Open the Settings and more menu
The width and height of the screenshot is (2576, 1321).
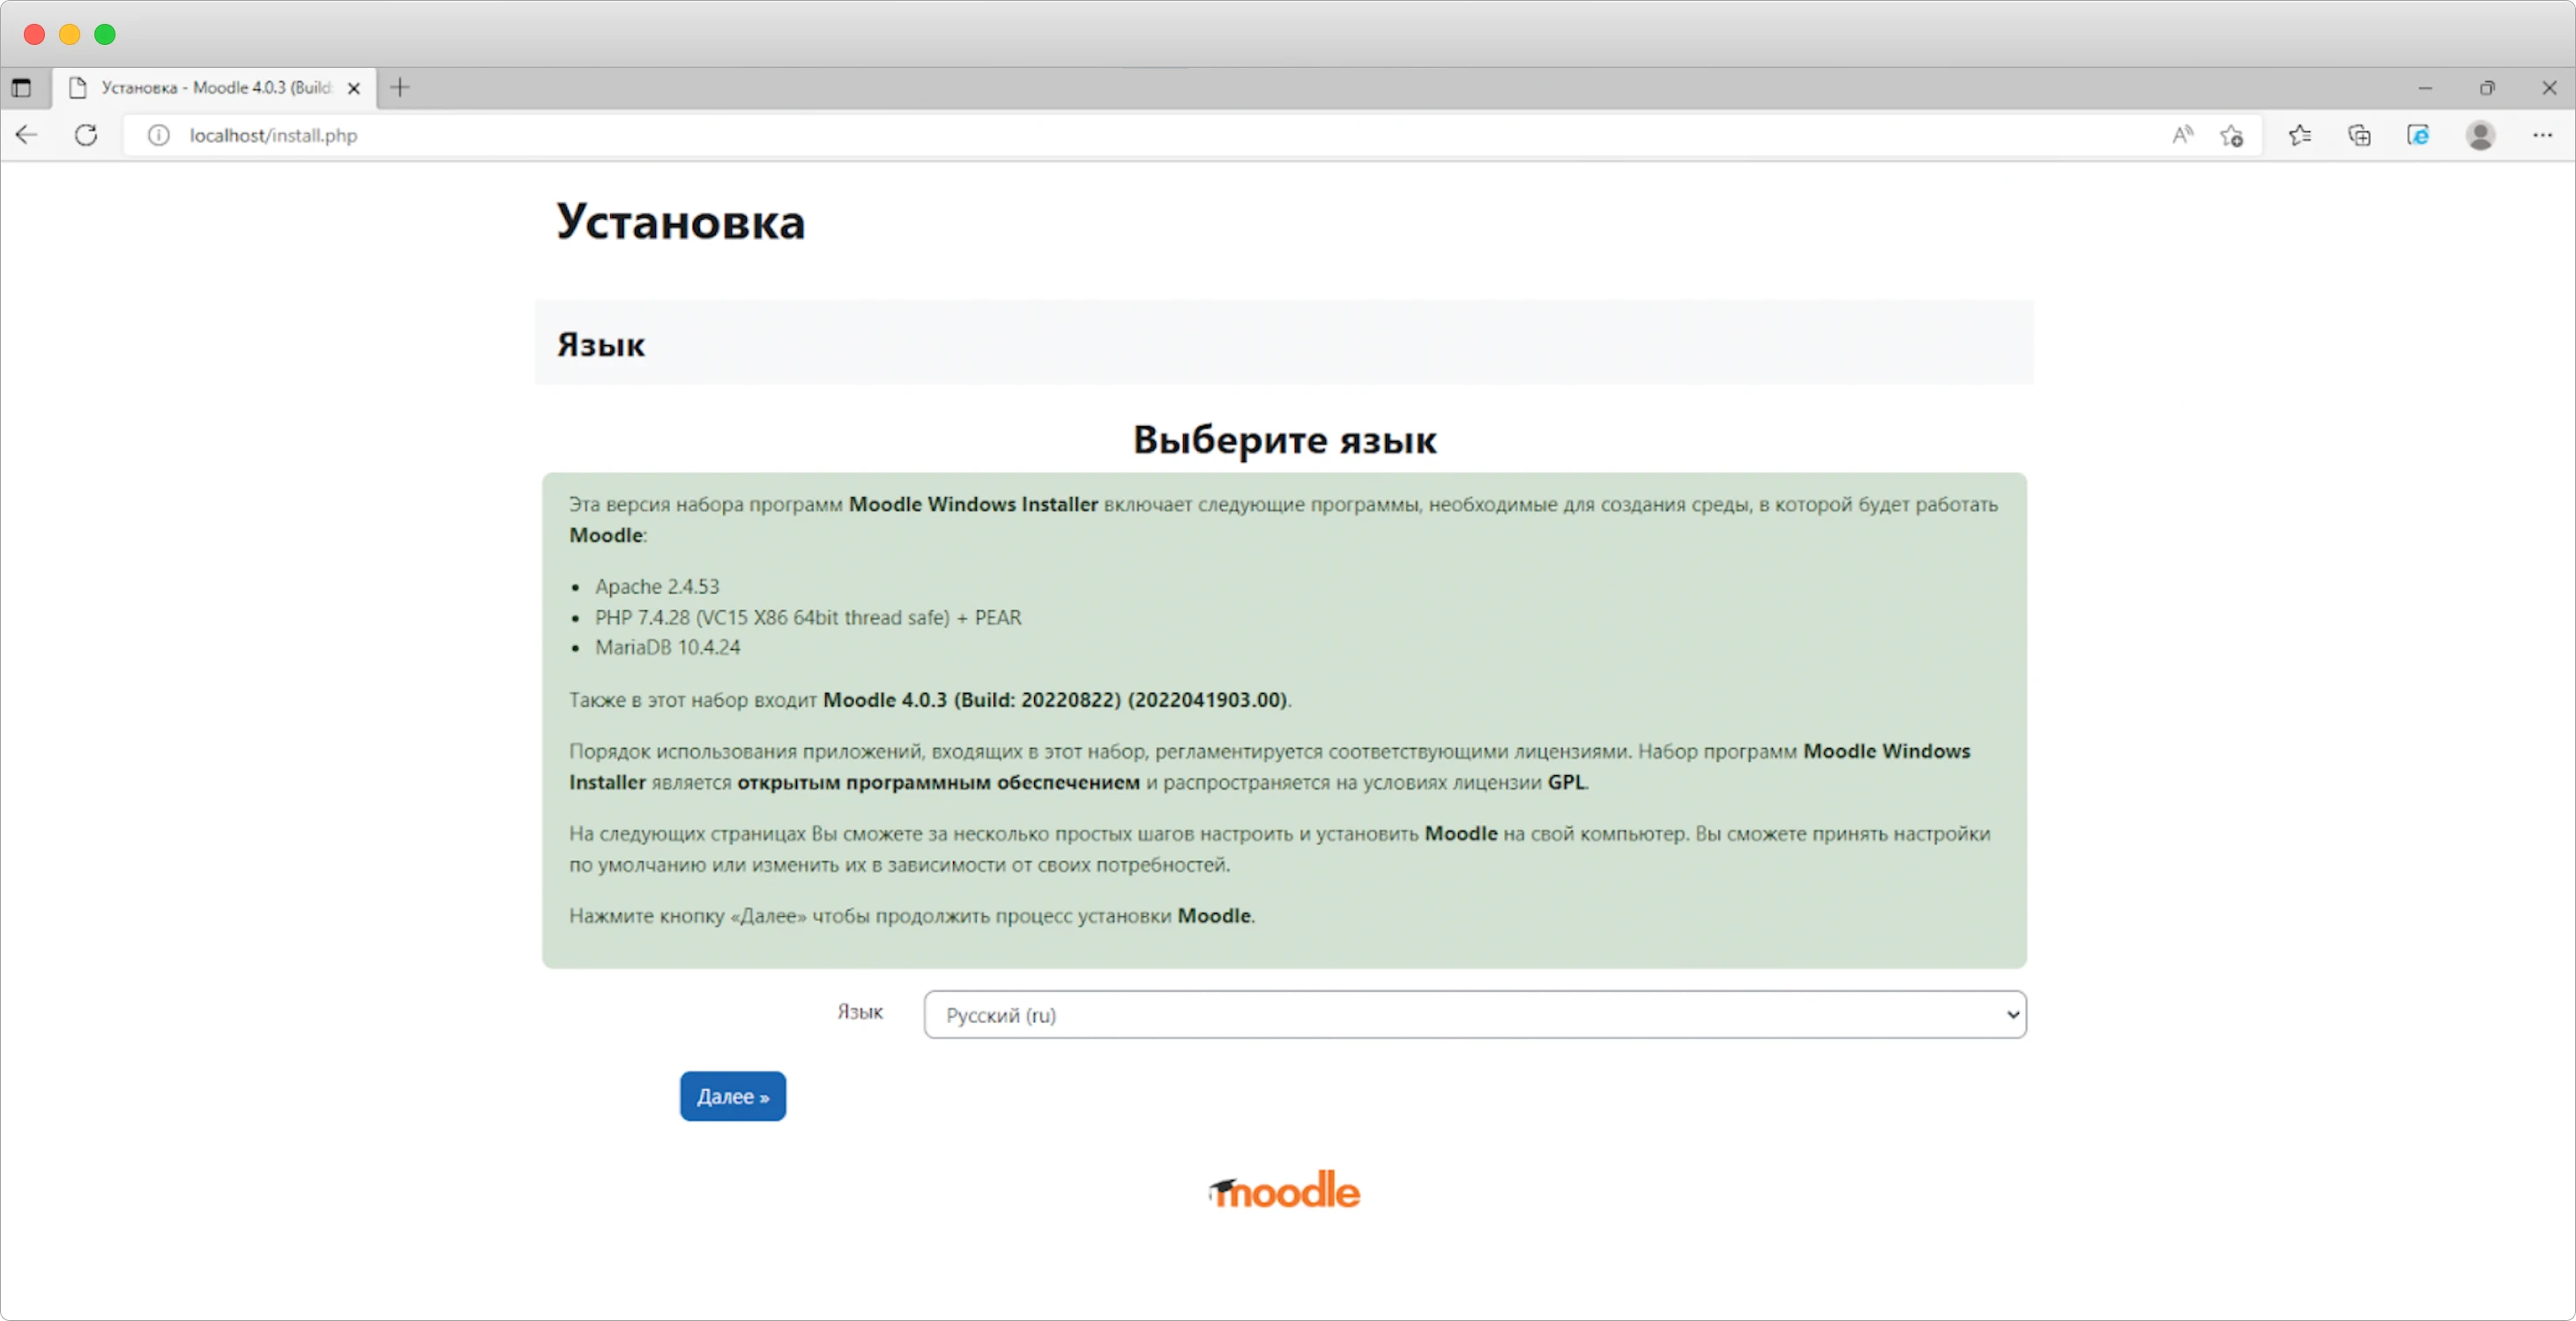click(x=2543, y=135)
